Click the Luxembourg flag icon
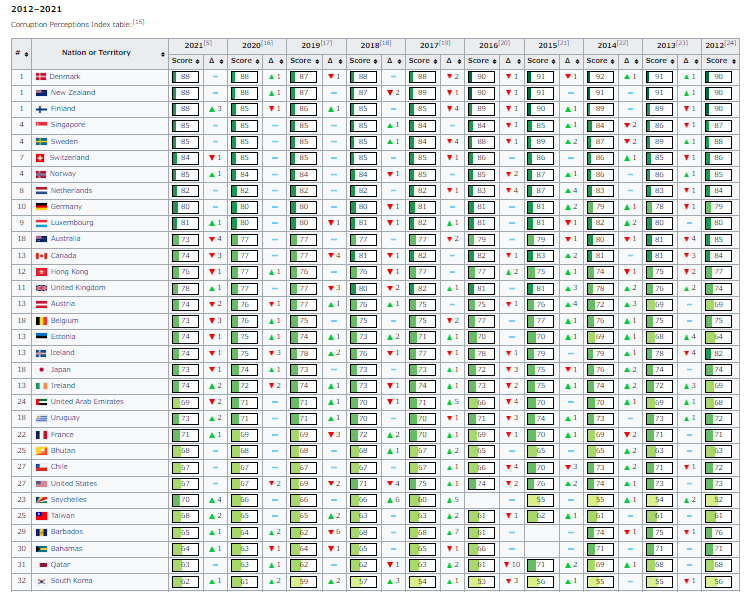This screenshot has height=592, width=751. point(41,223)
